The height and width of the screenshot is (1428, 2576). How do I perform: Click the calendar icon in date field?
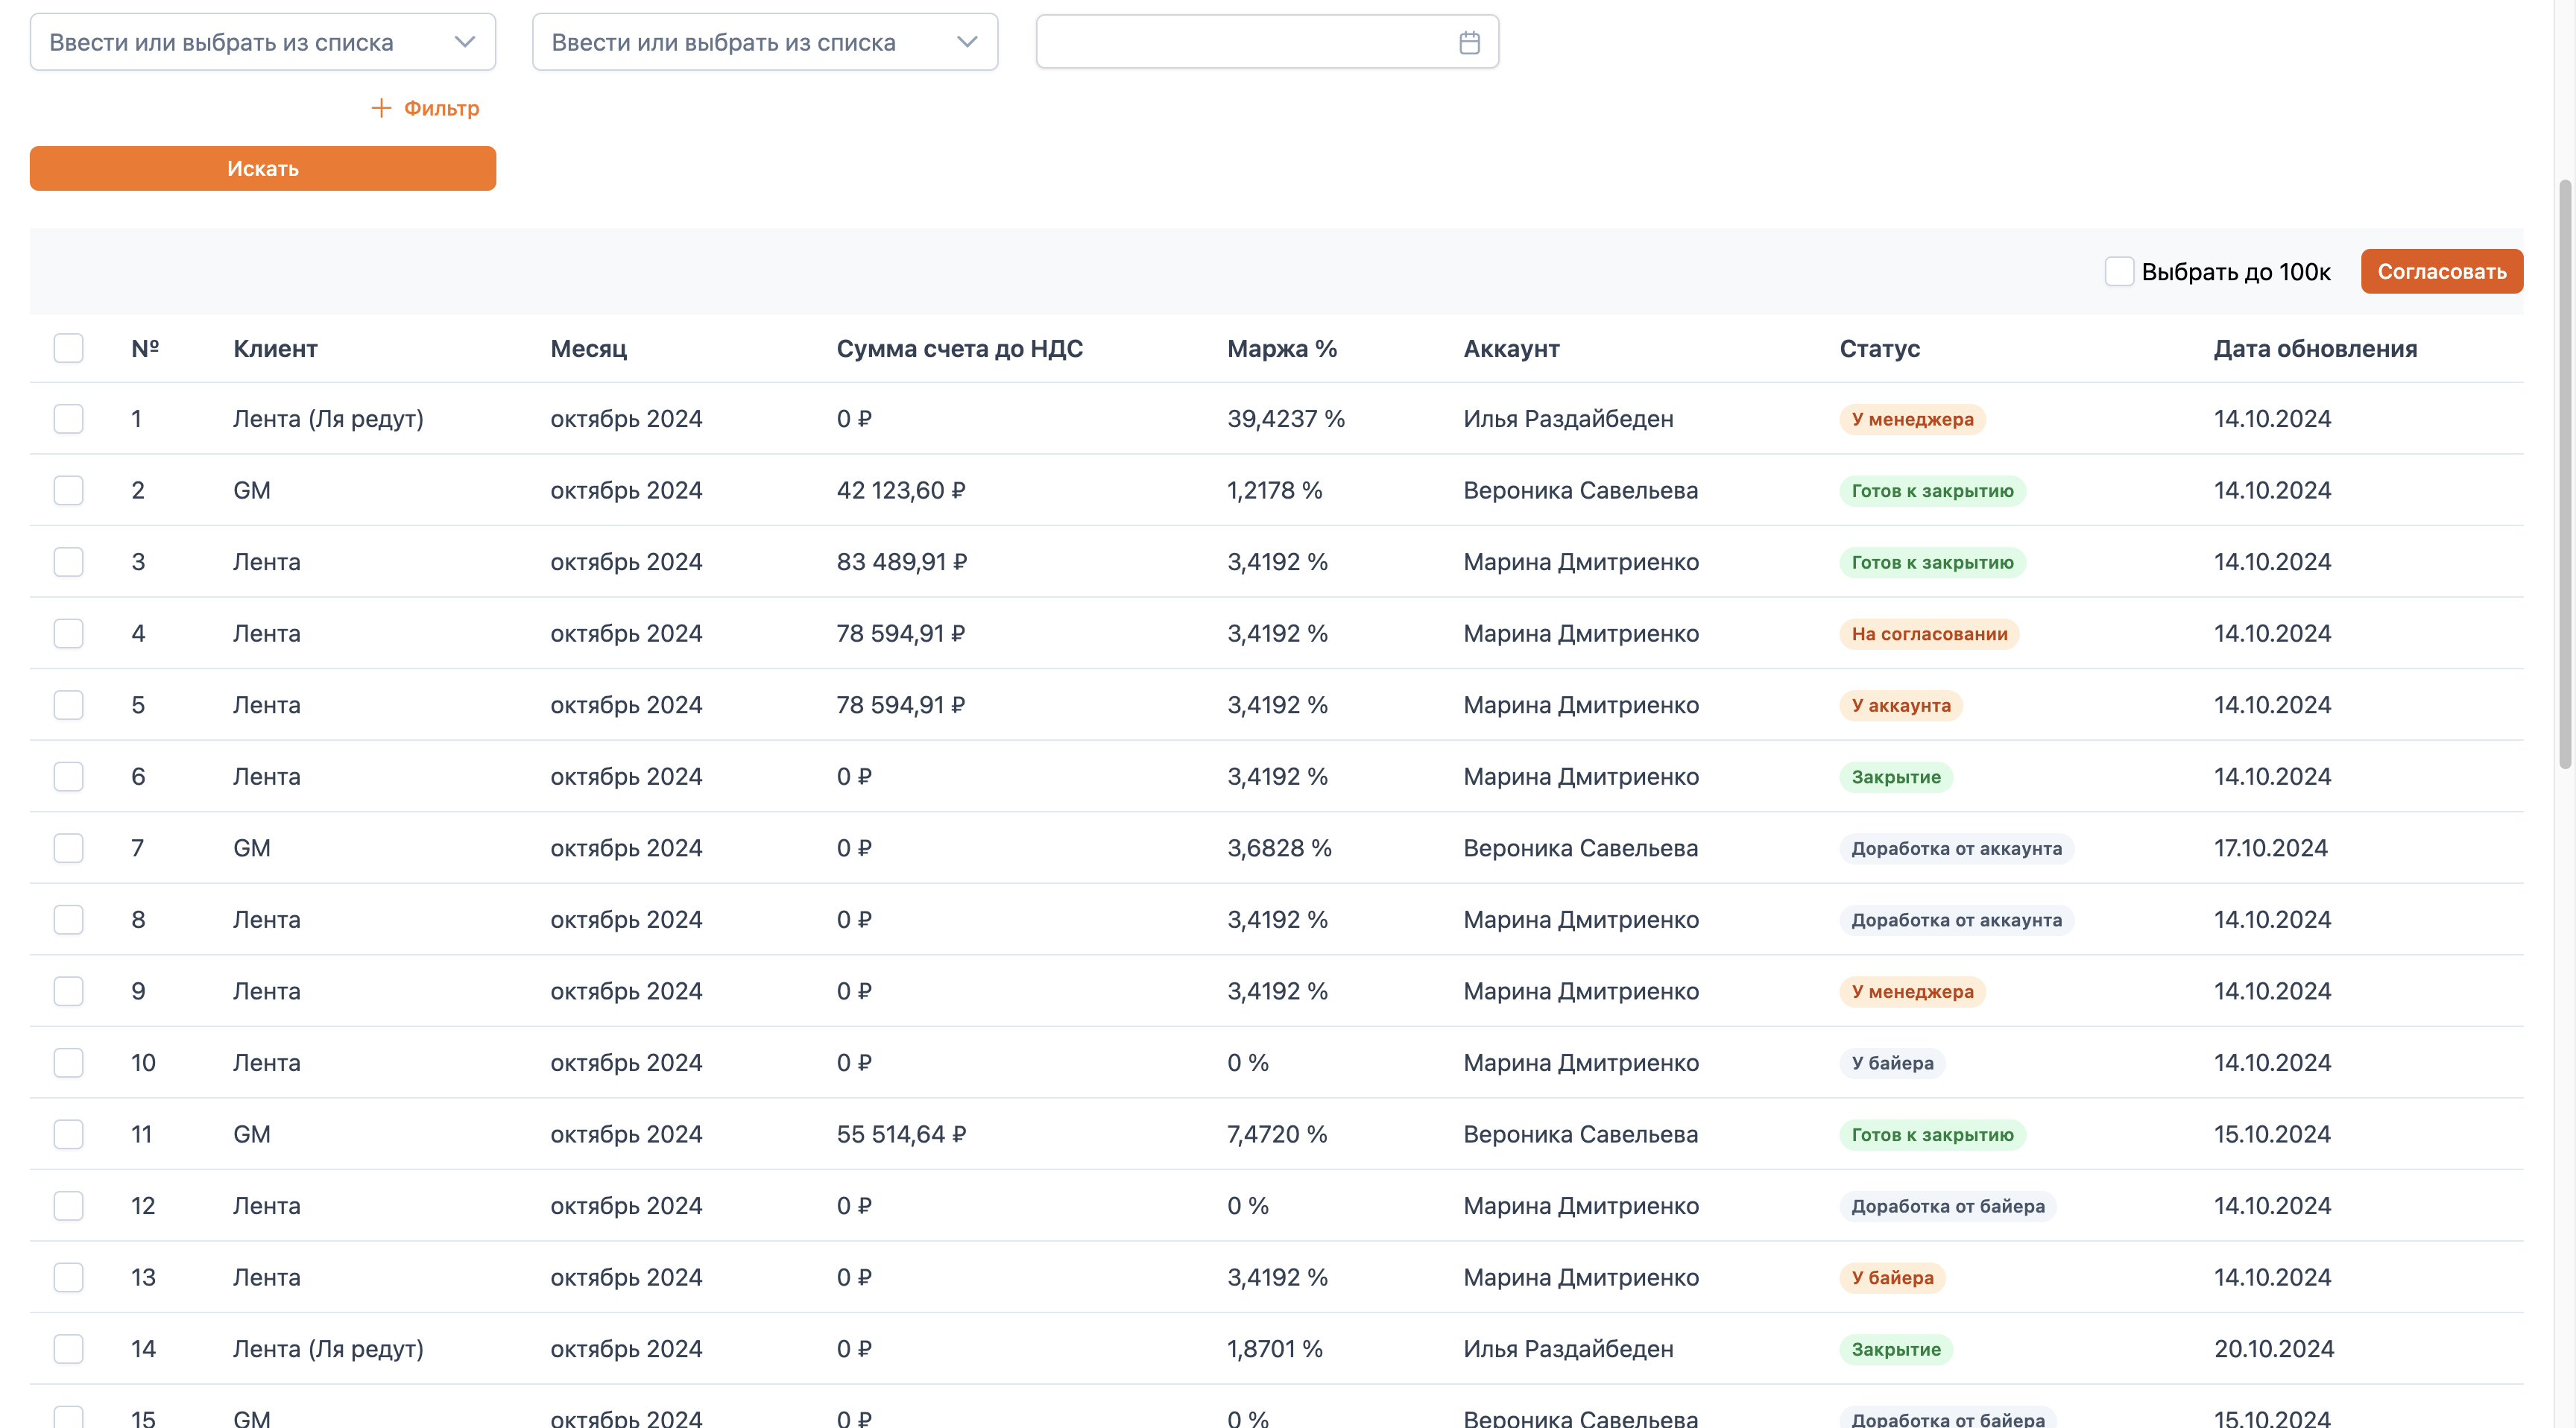point(1469,42)
